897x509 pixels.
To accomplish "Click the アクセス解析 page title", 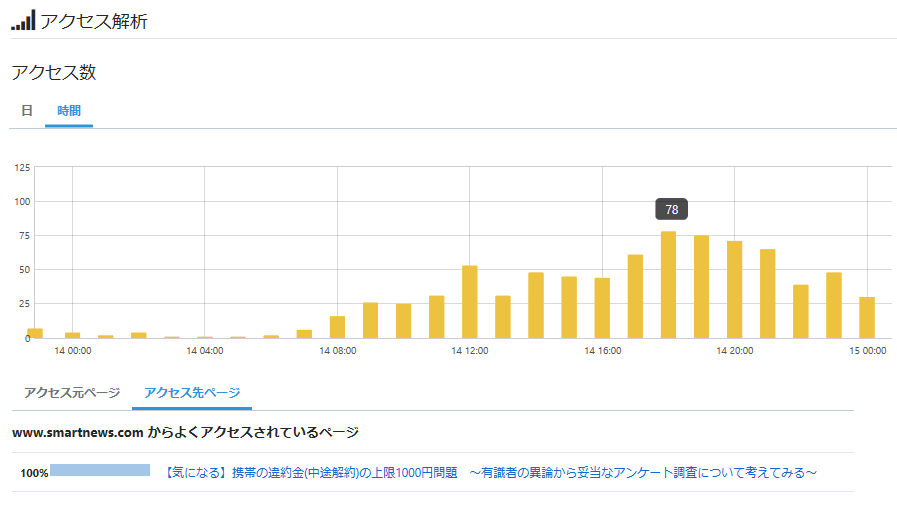I will pyautogui.click(x=94, y=21).
